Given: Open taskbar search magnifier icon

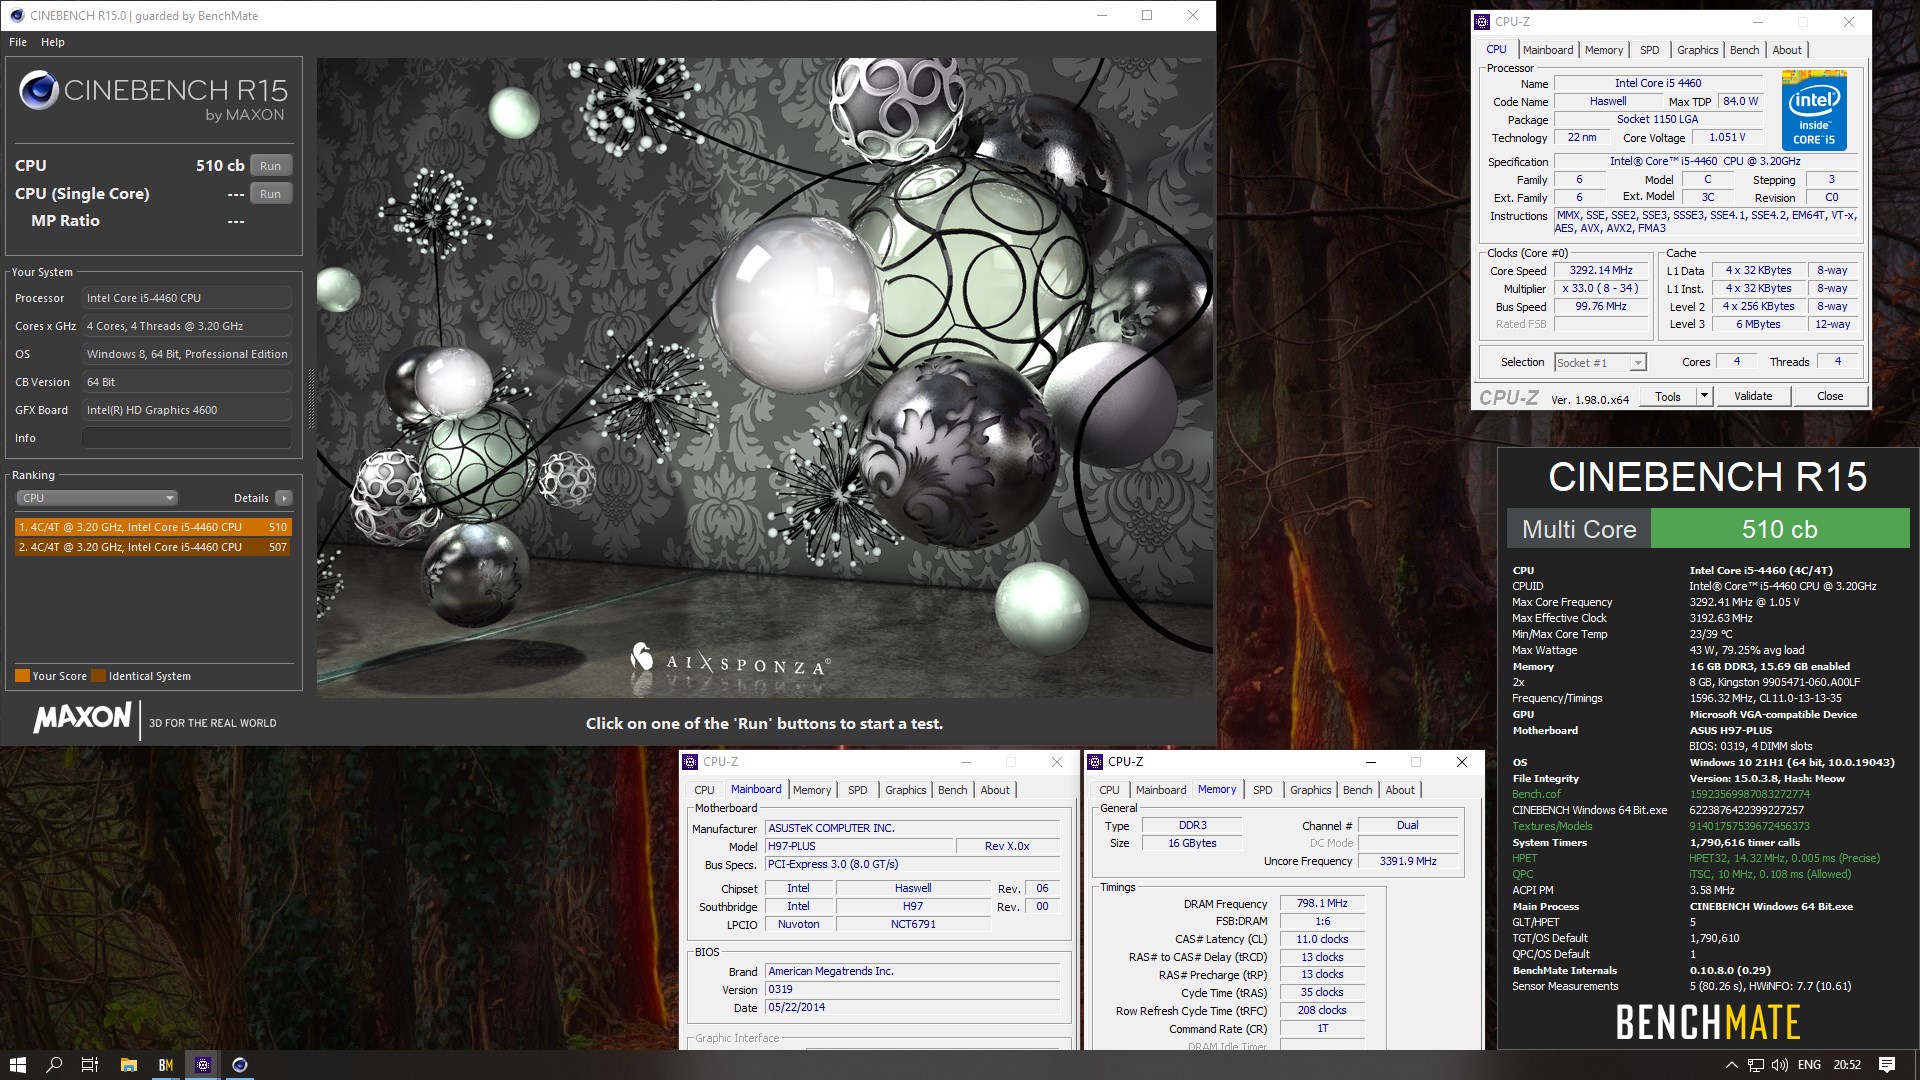Looking at the screenshot, I should [x=54, y=1065].
